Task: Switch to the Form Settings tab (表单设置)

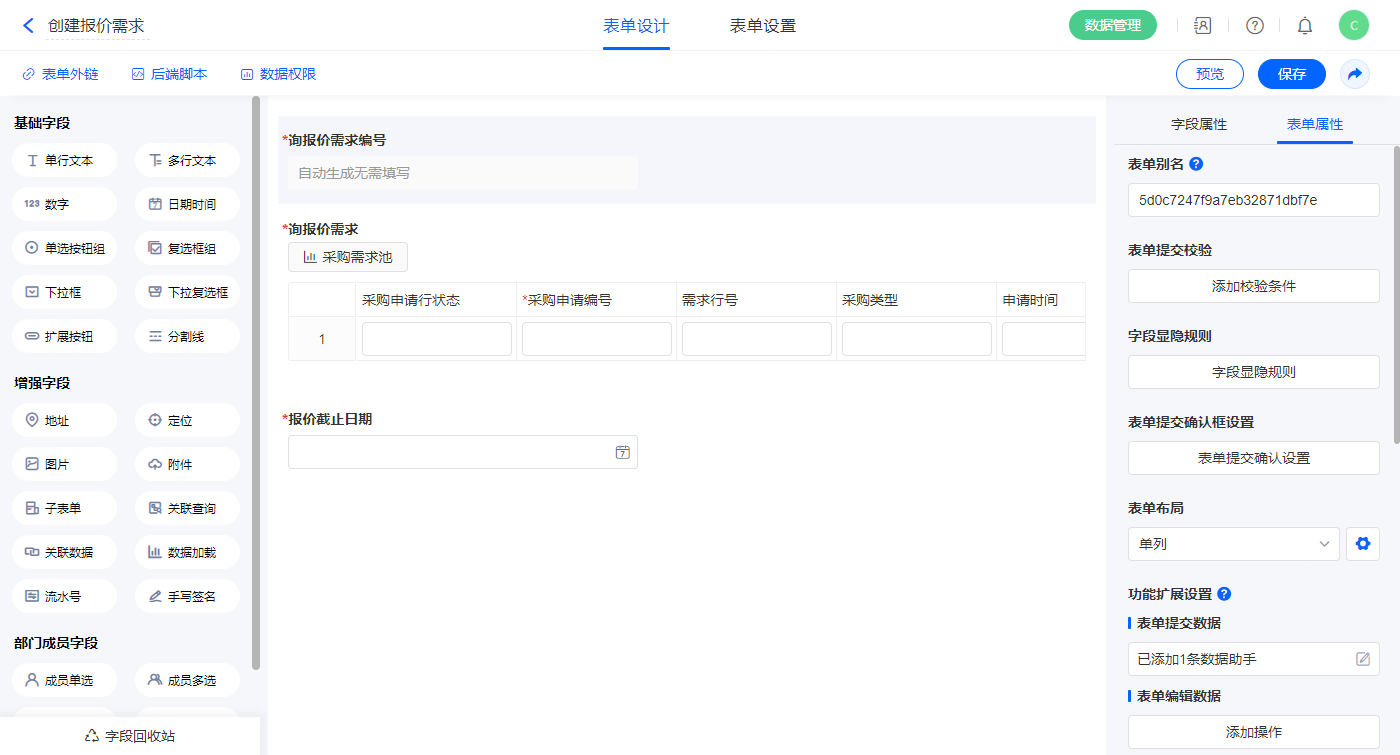Action: point(762,26)
